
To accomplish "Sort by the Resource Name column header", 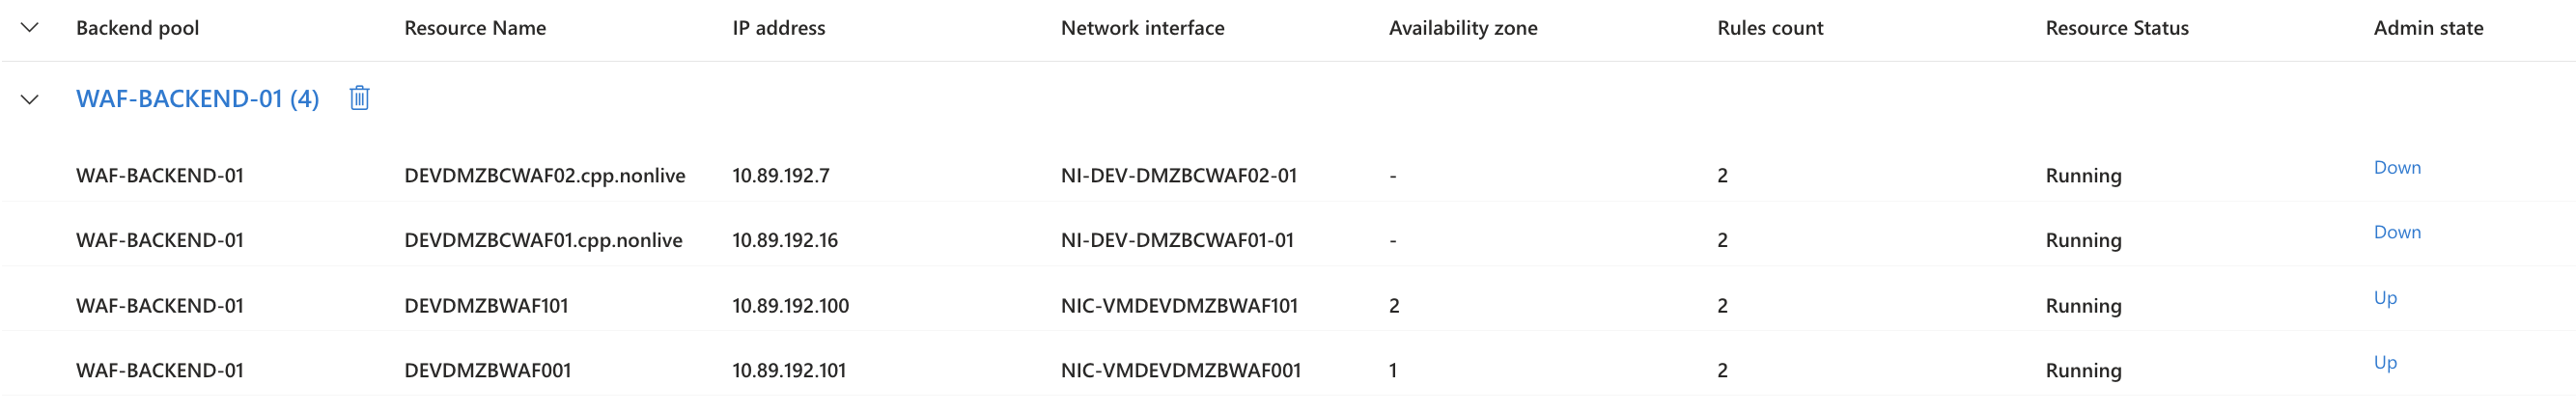I will 475,28.
